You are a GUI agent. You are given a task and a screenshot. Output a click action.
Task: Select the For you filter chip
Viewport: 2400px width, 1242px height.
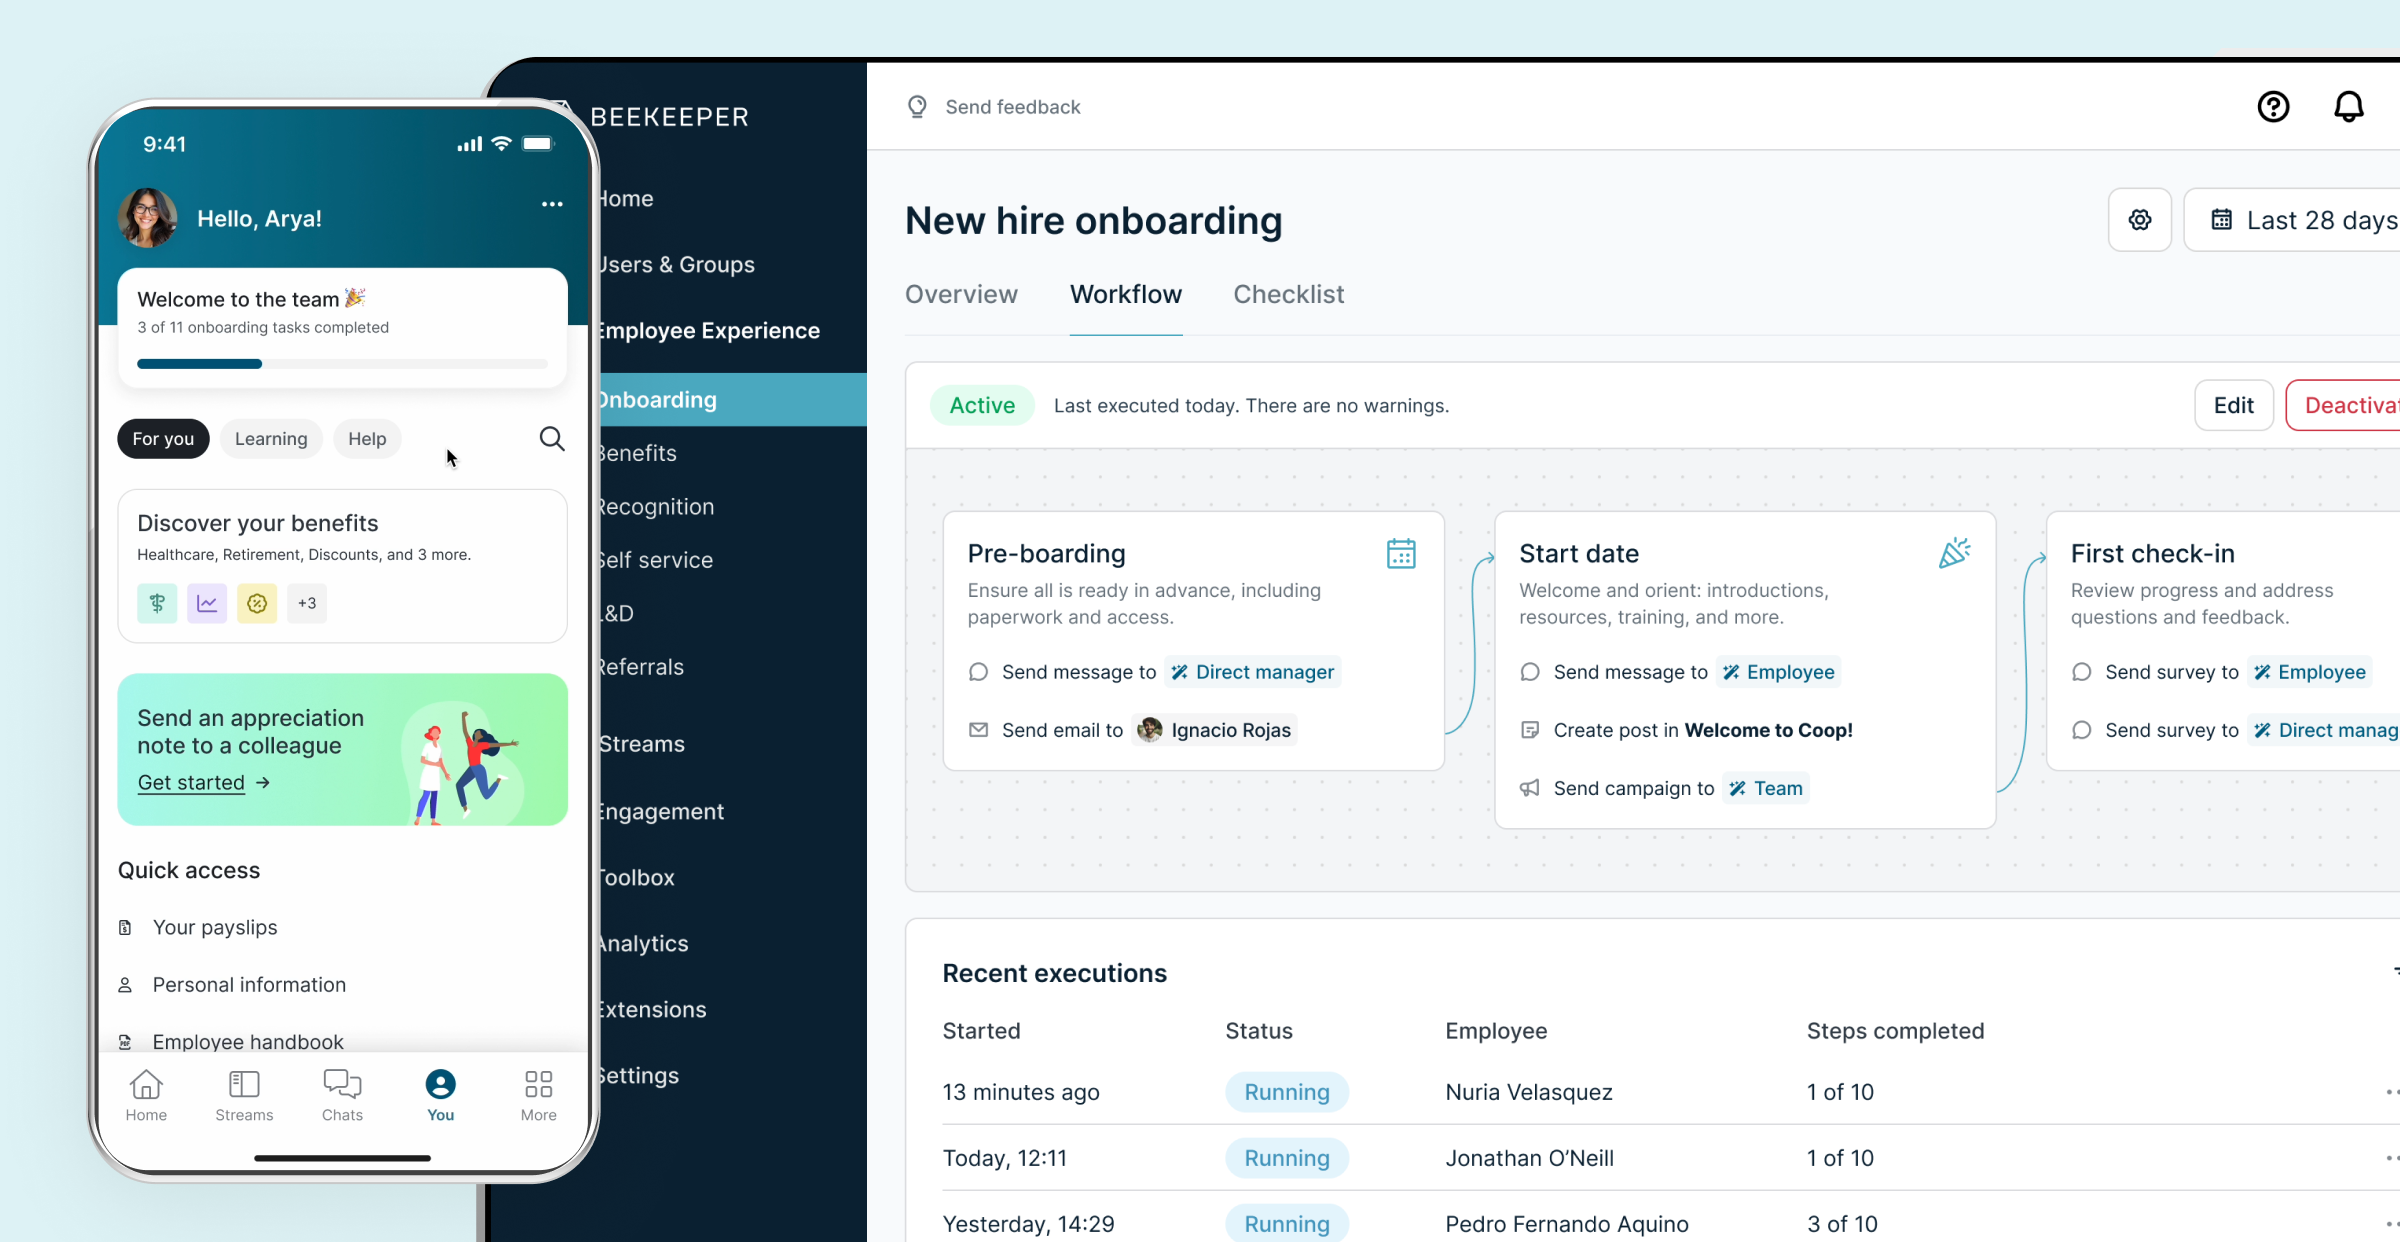tap(163, 439)
